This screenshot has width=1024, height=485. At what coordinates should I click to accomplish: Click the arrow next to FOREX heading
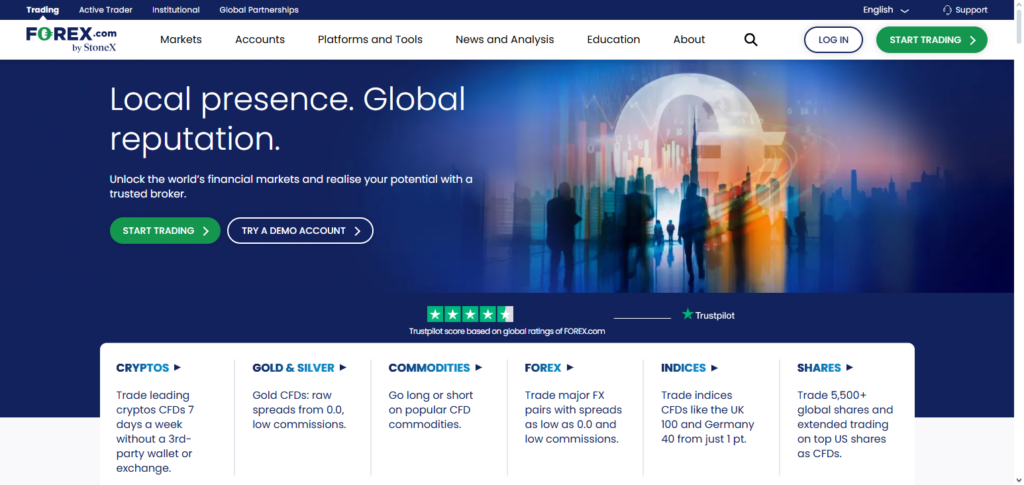[570, 368]
